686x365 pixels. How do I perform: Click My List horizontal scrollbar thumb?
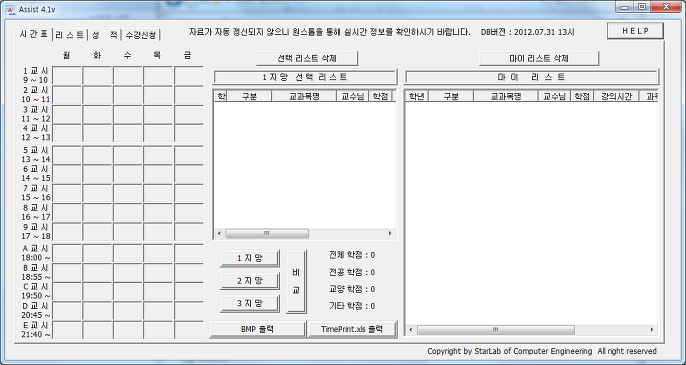click(496, 330)
